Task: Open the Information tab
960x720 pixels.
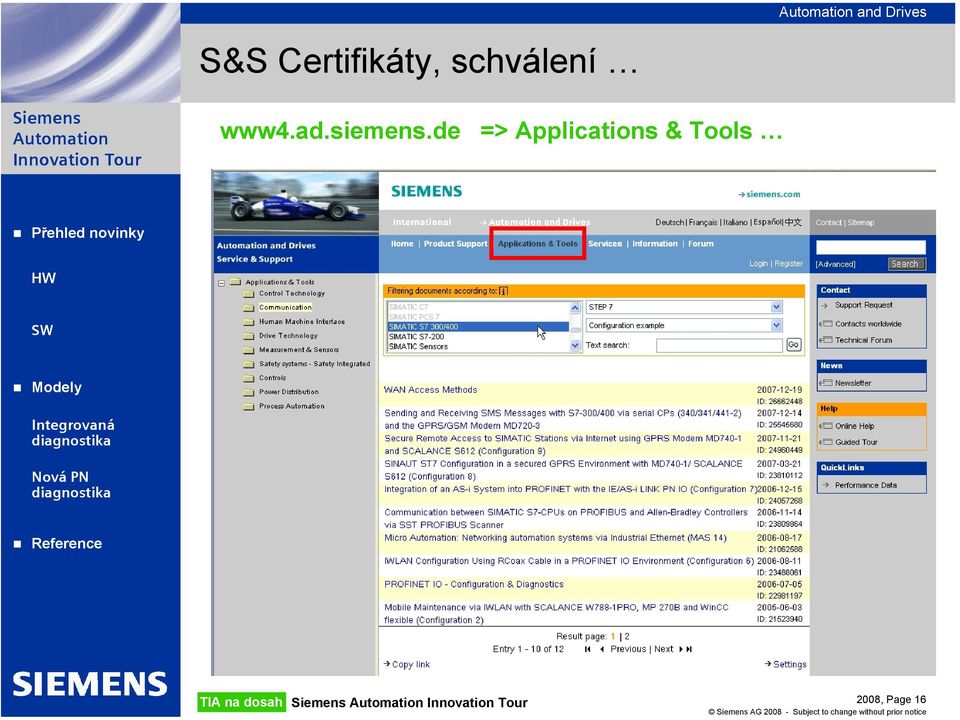Action: tap(654, 244)
